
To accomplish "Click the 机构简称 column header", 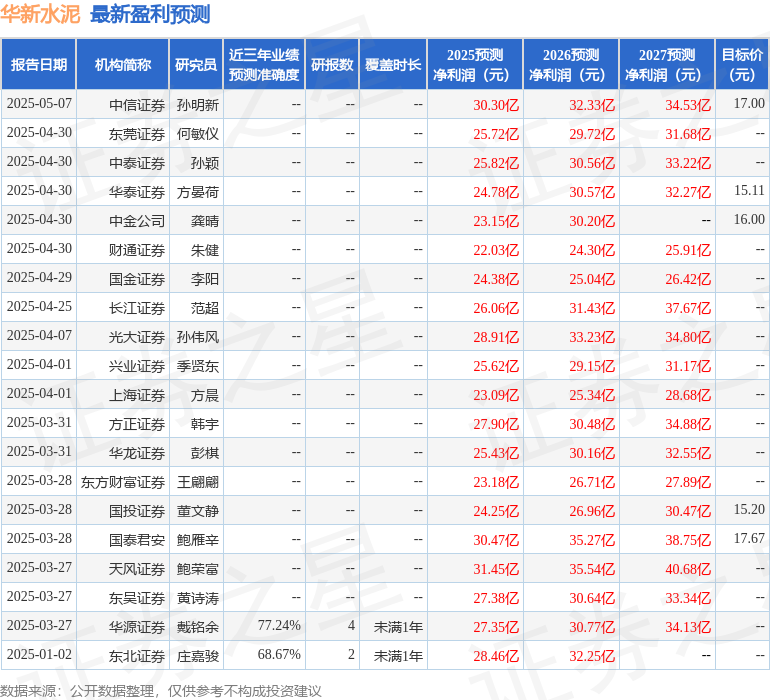I will tap(122, 64).
